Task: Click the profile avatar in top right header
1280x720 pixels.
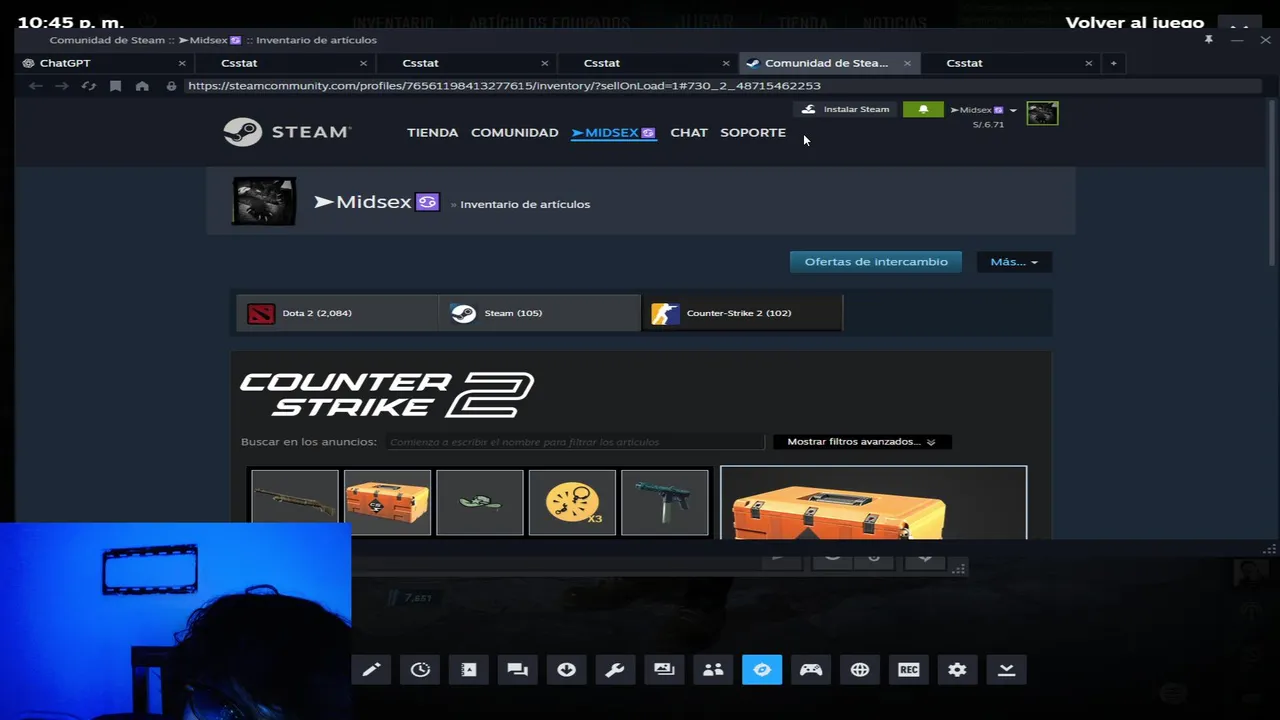Action: [x=1042, y=113]
